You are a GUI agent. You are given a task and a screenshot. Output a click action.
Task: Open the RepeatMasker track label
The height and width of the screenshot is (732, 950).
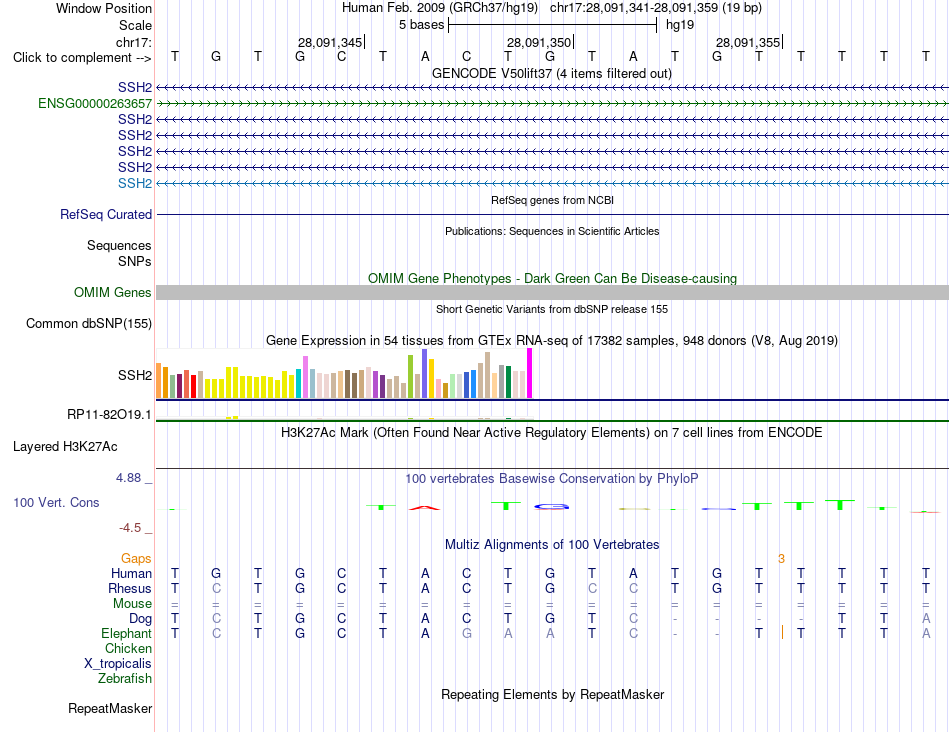(x=110, y=708)
